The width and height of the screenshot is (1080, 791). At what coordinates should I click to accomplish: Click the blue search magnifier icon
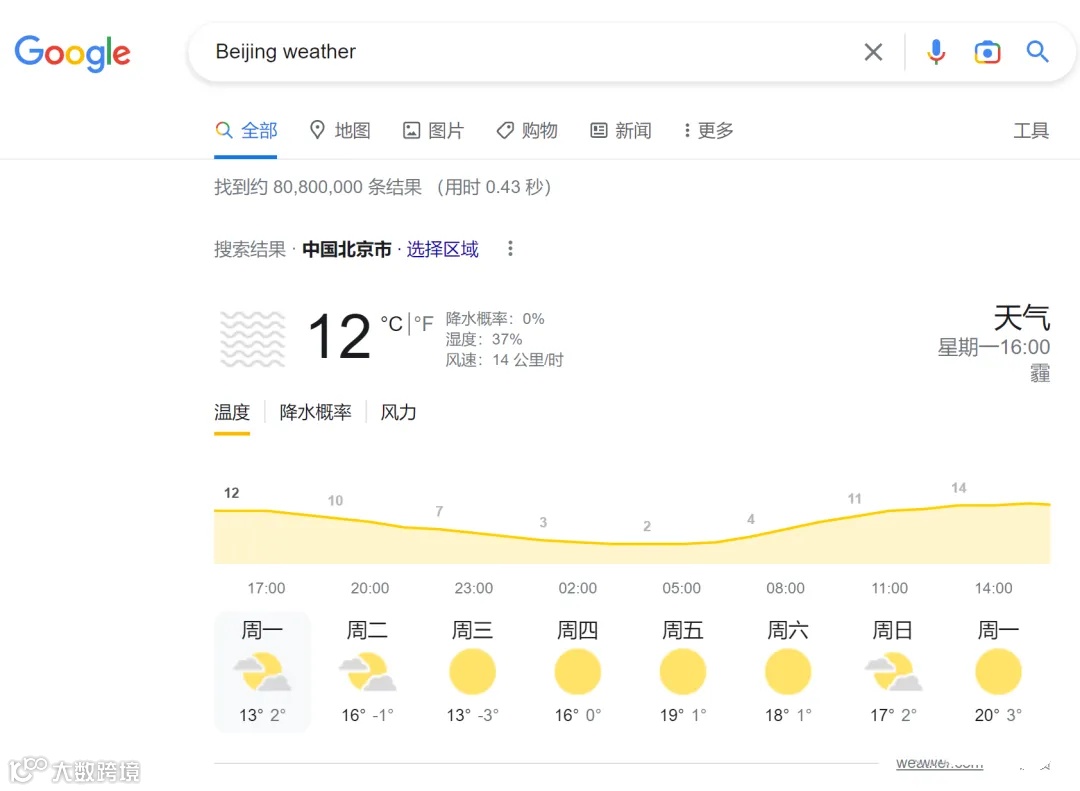(x=1038, y=52)
